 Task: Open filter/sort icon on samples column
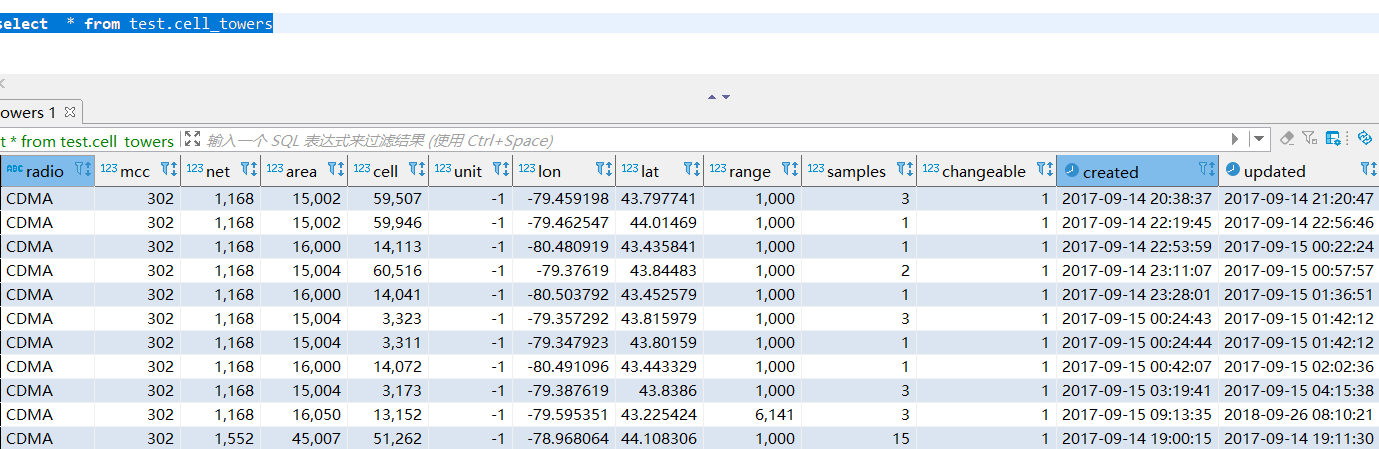(x=904, y=170)
